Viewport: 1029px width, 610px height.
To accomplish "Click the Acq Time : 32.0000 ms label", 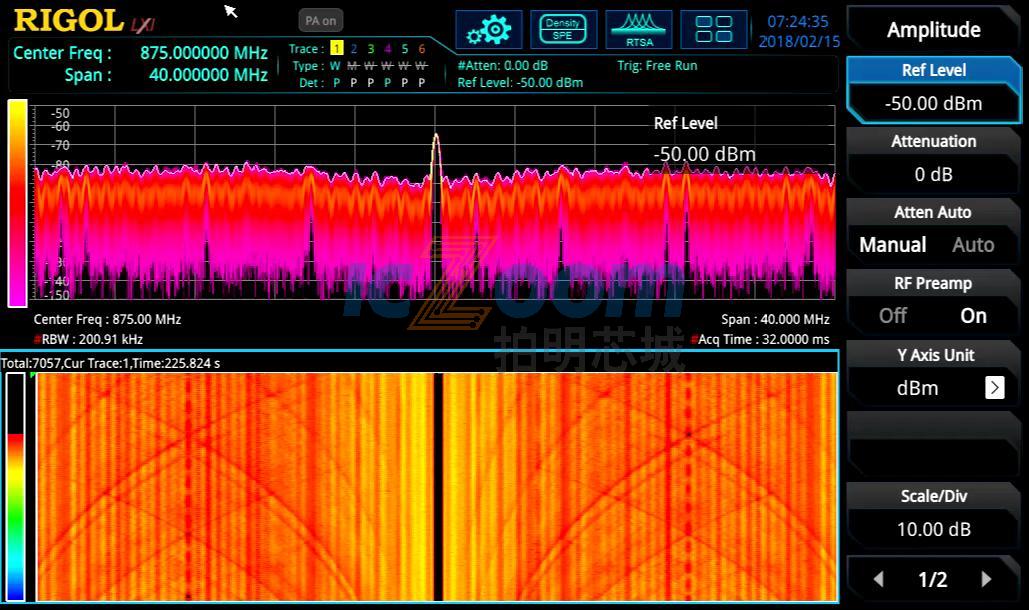I will click(x=760, y=339).
